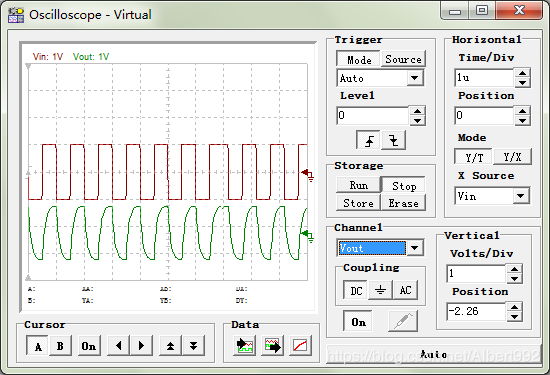The image size is (550, 375).
Task: Move cursor right with arrow button
Action: point(141,346)
